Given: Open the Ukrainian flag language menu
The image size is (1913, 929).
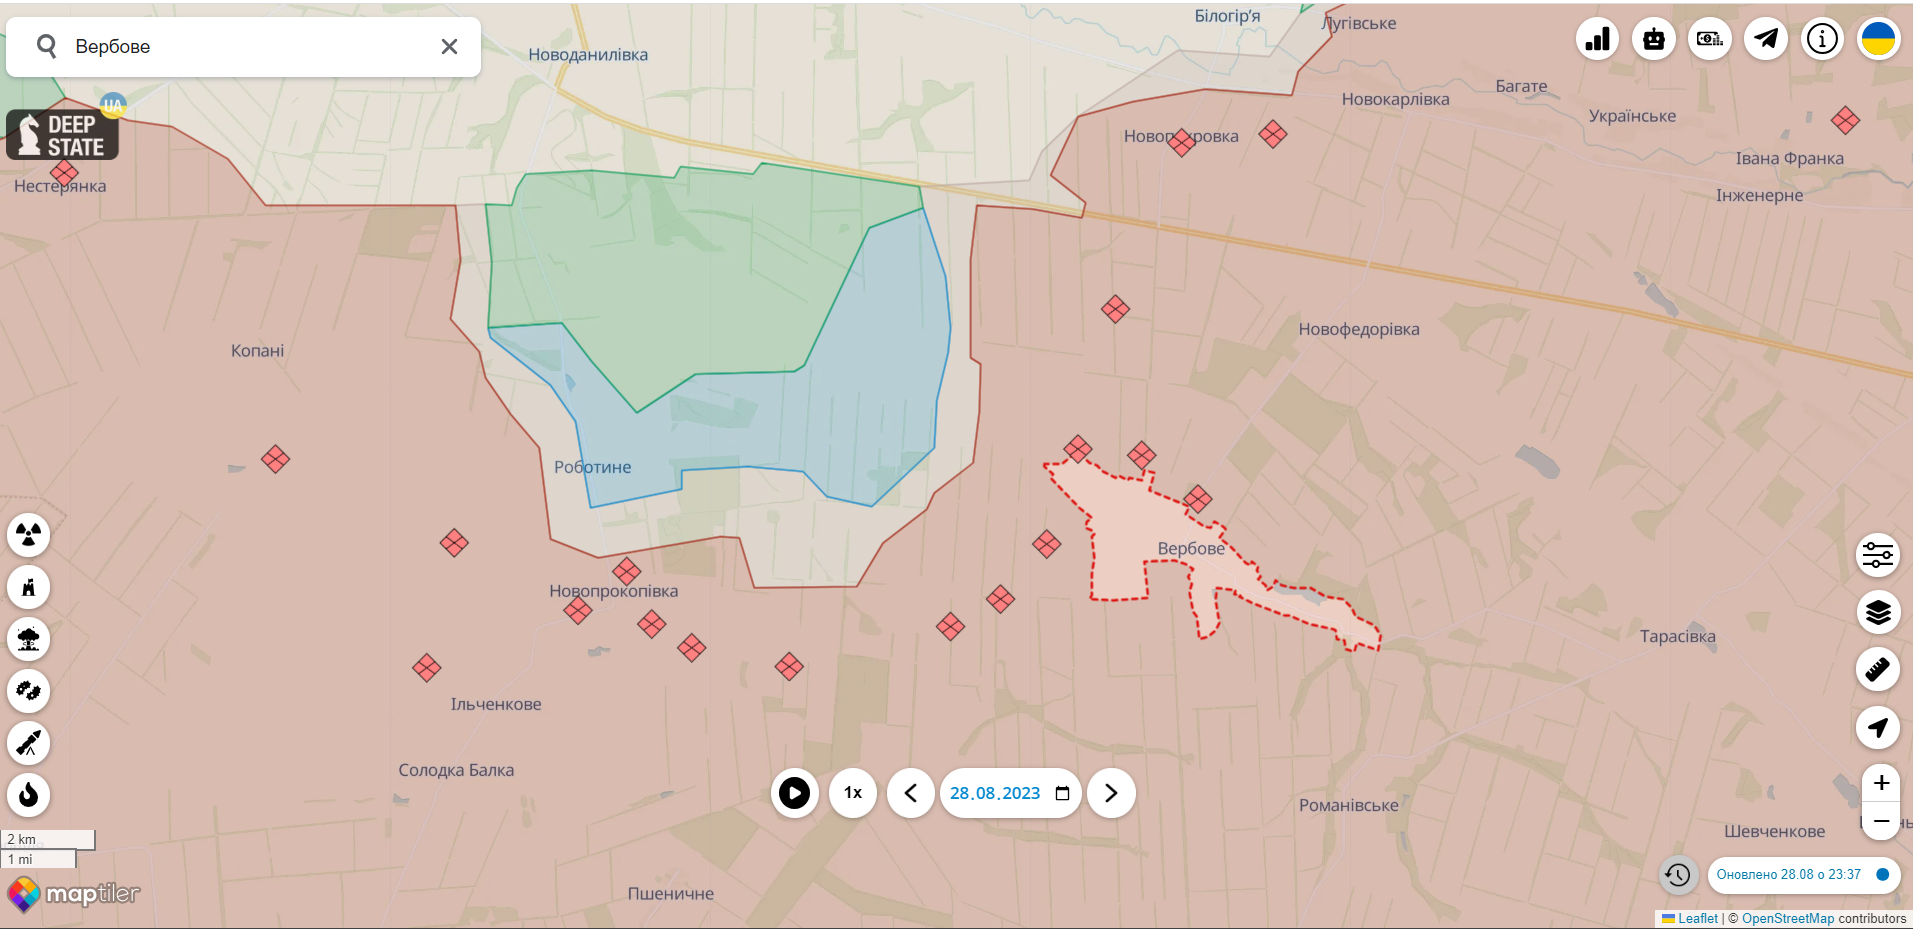Looking at the screenshot, I should point(1878,39).
